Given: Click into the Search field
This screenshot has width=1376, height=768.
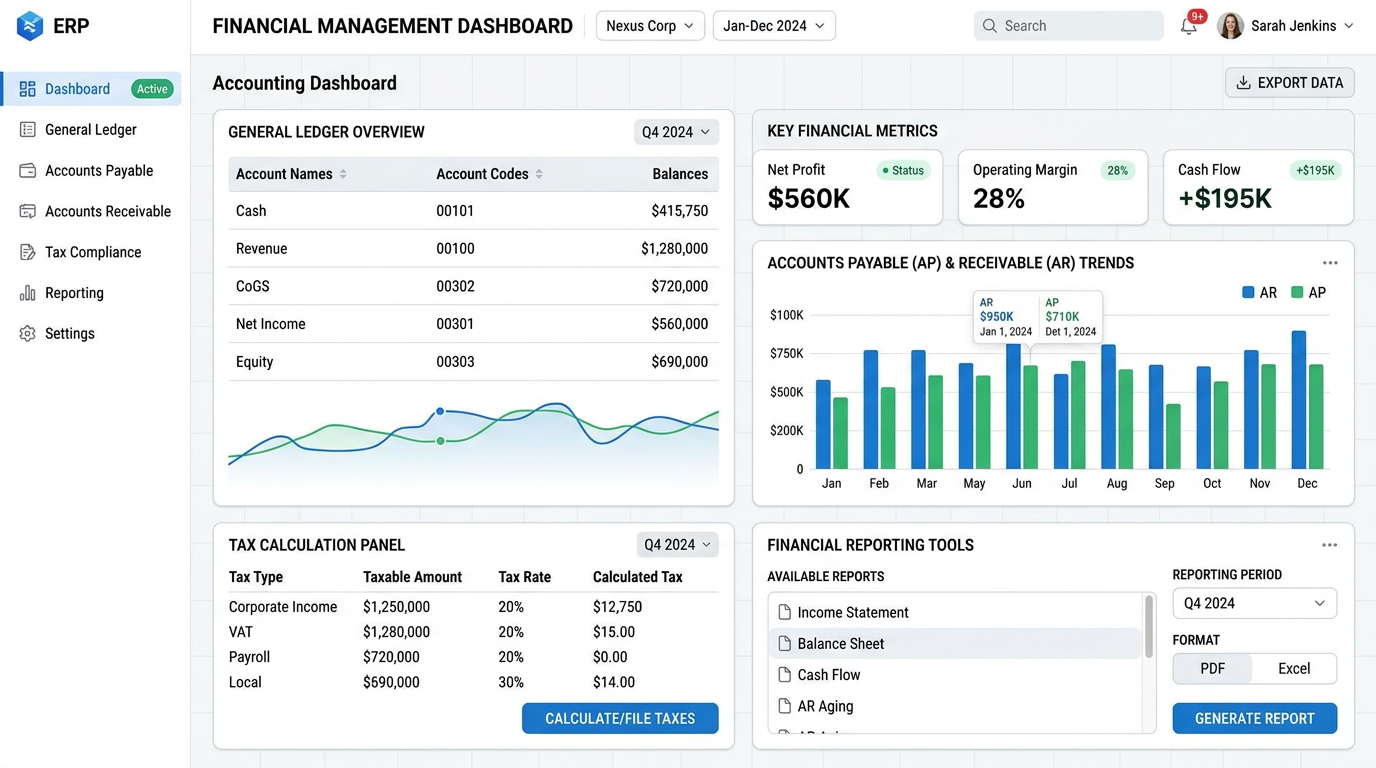Looking at the screenshot, I should coord(1068,26).
